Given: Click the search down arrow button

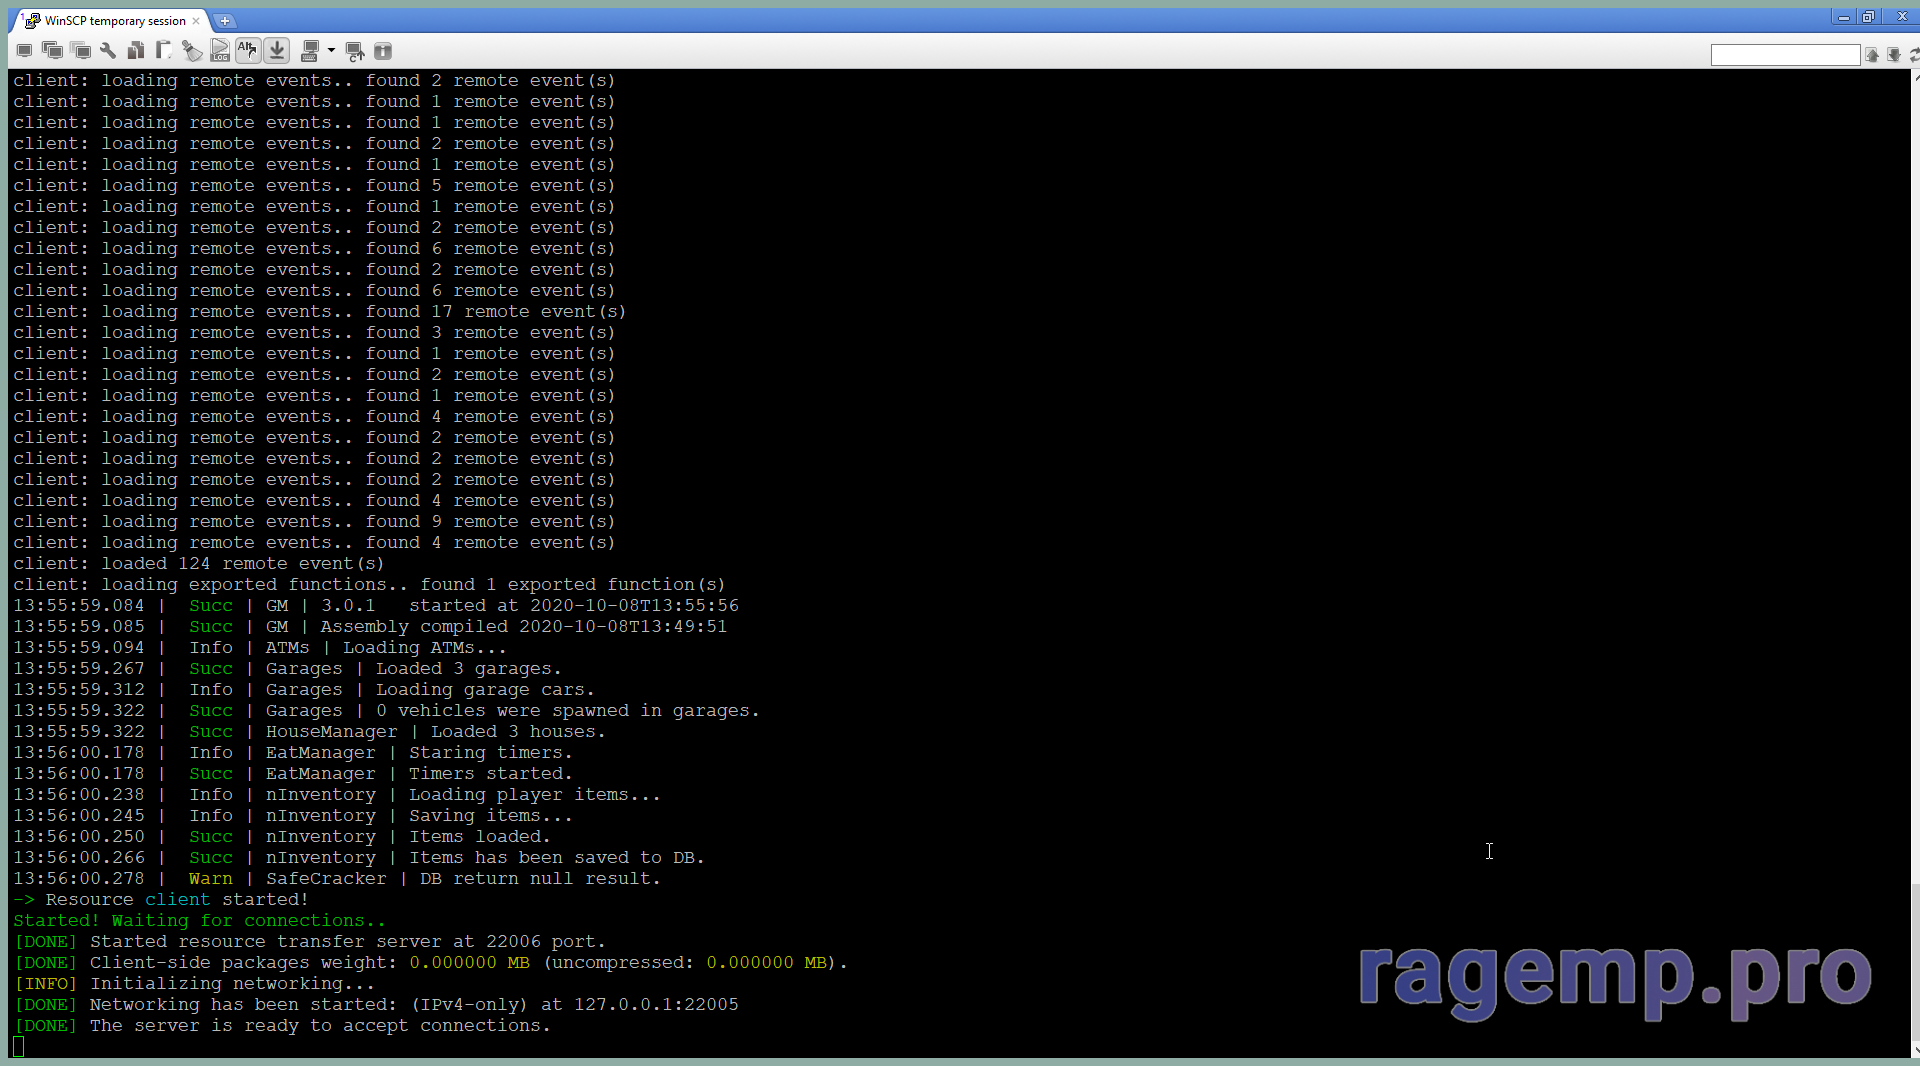Looking at the screenshot, I should coord(1894,55).
